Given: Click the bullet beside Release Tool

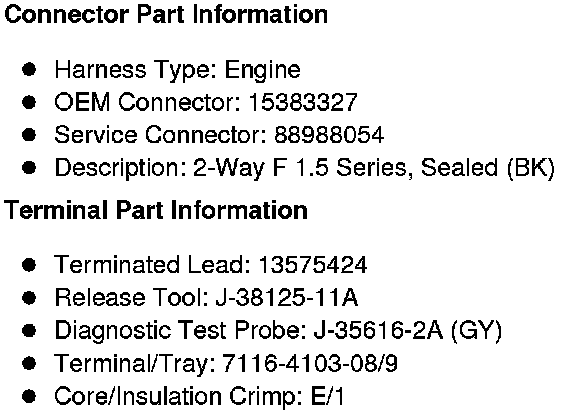Looking at the screenshot, I should (29, 298).
